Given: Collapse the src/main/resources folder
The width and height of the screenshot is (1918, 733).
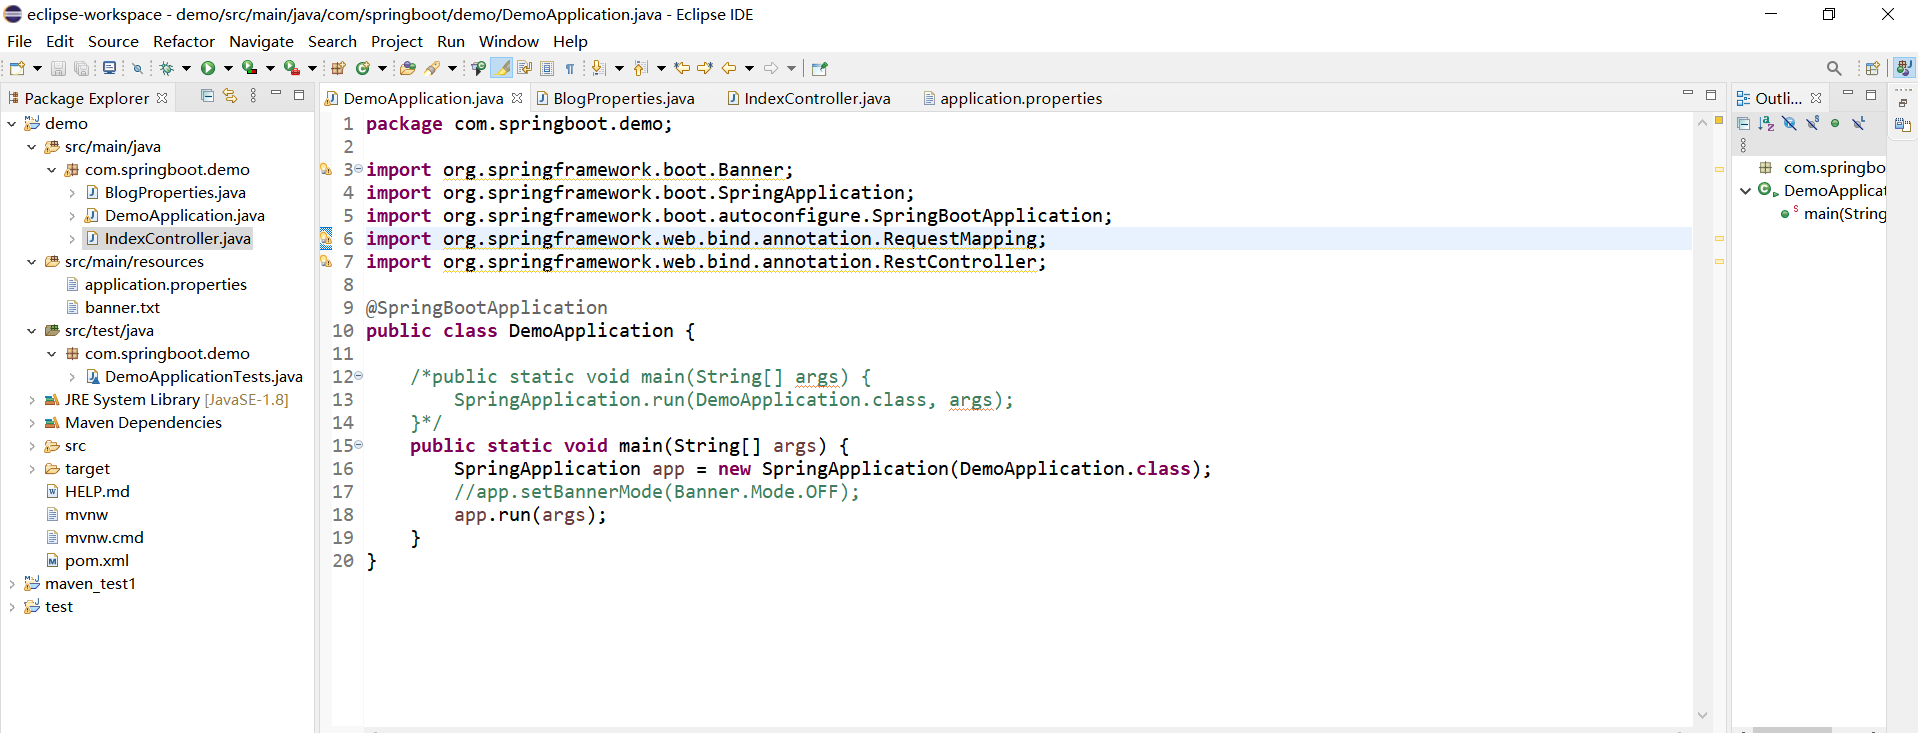Looking at the screenshot, I should coord(31,262).
